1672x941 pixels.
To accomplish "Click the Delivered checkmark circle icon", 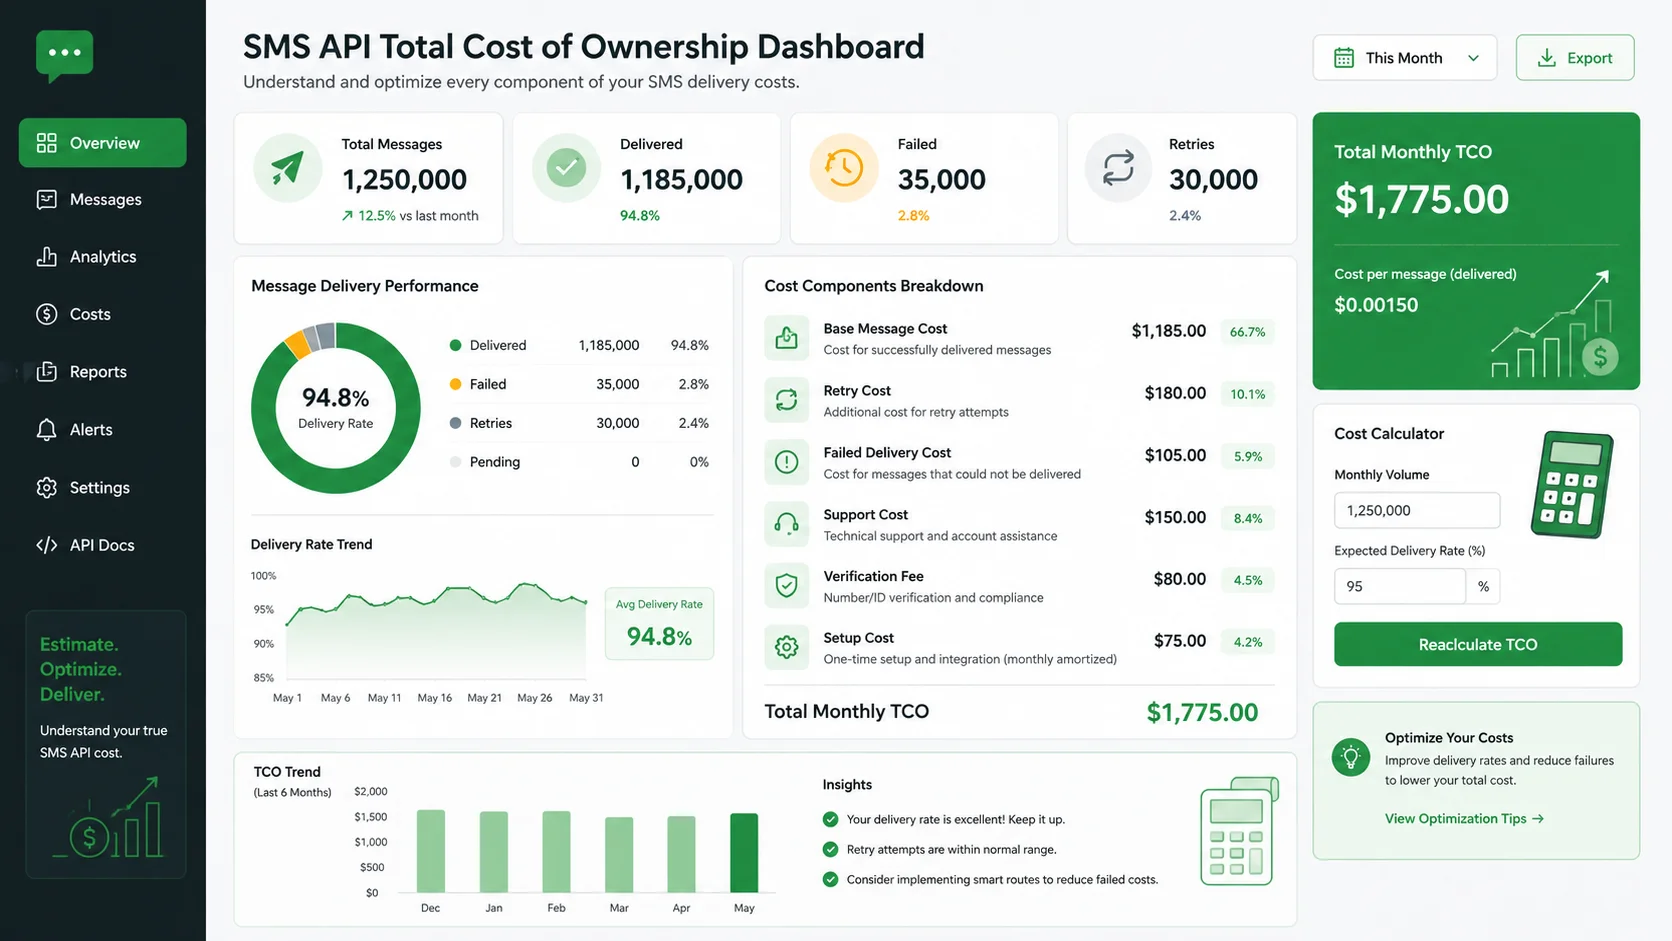I will 566,168.
